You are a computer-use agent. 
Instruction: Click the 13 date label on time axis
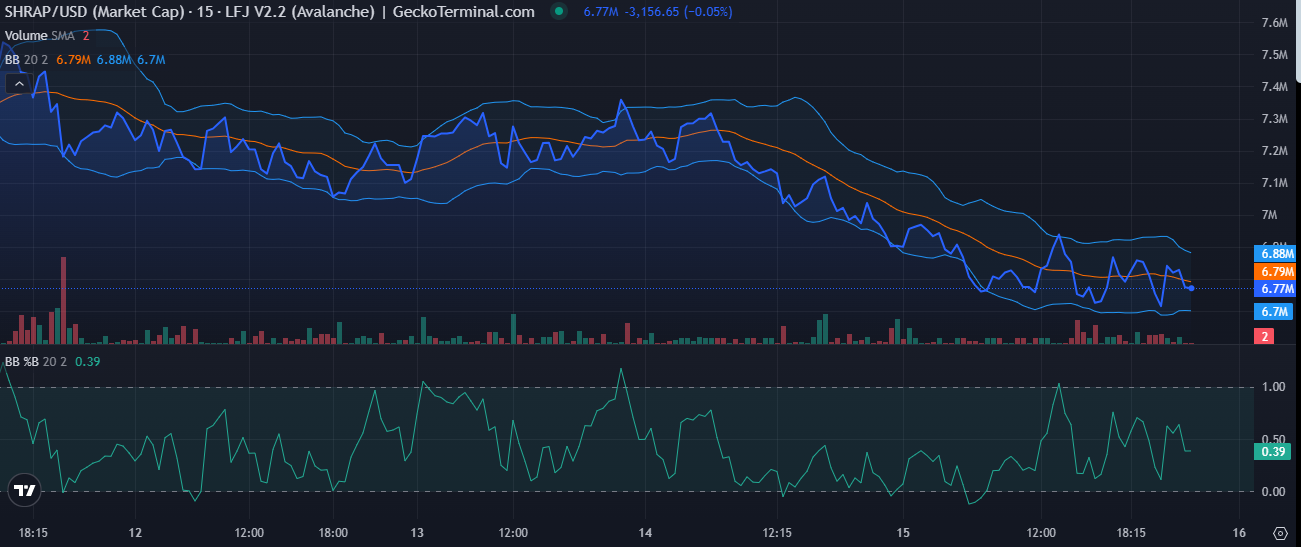coord(418,532)
